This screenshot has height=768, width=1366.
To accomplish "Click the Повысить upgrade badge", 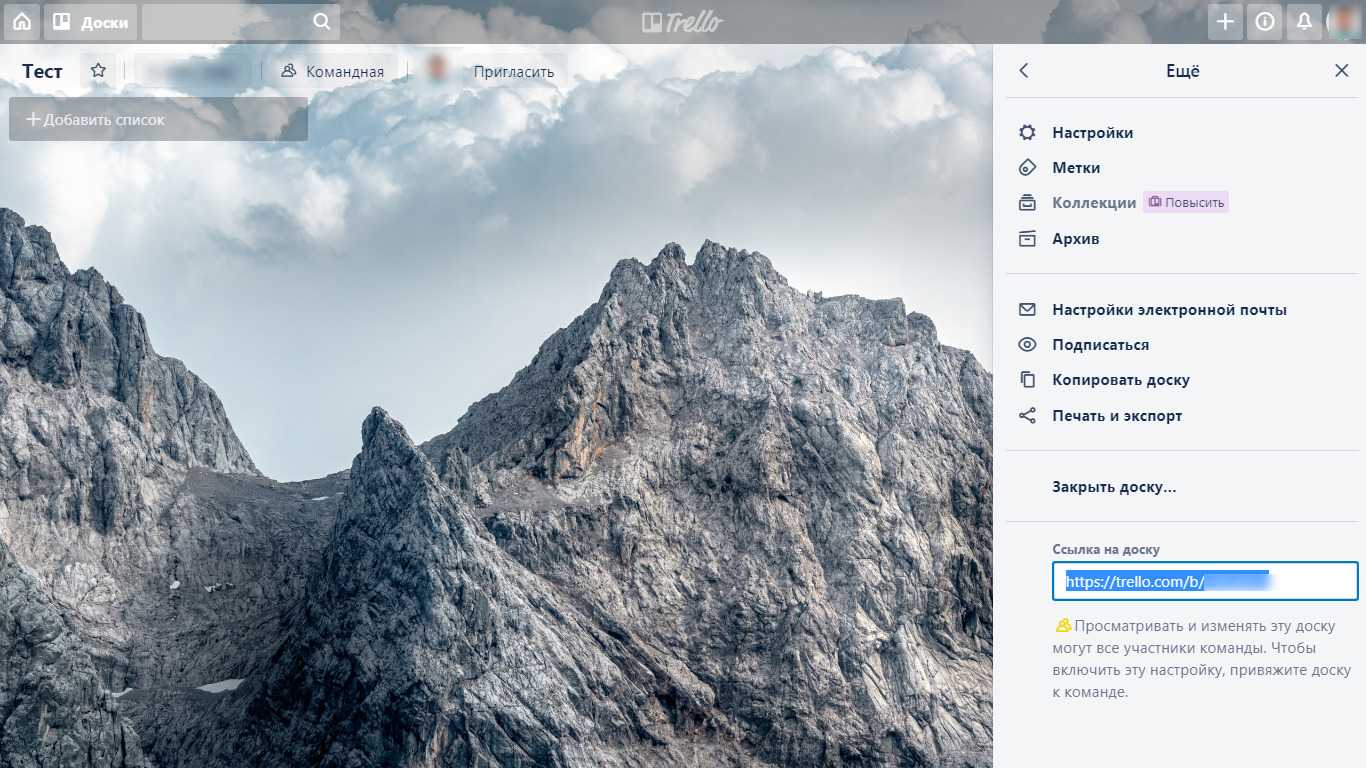I will 1186,202.
